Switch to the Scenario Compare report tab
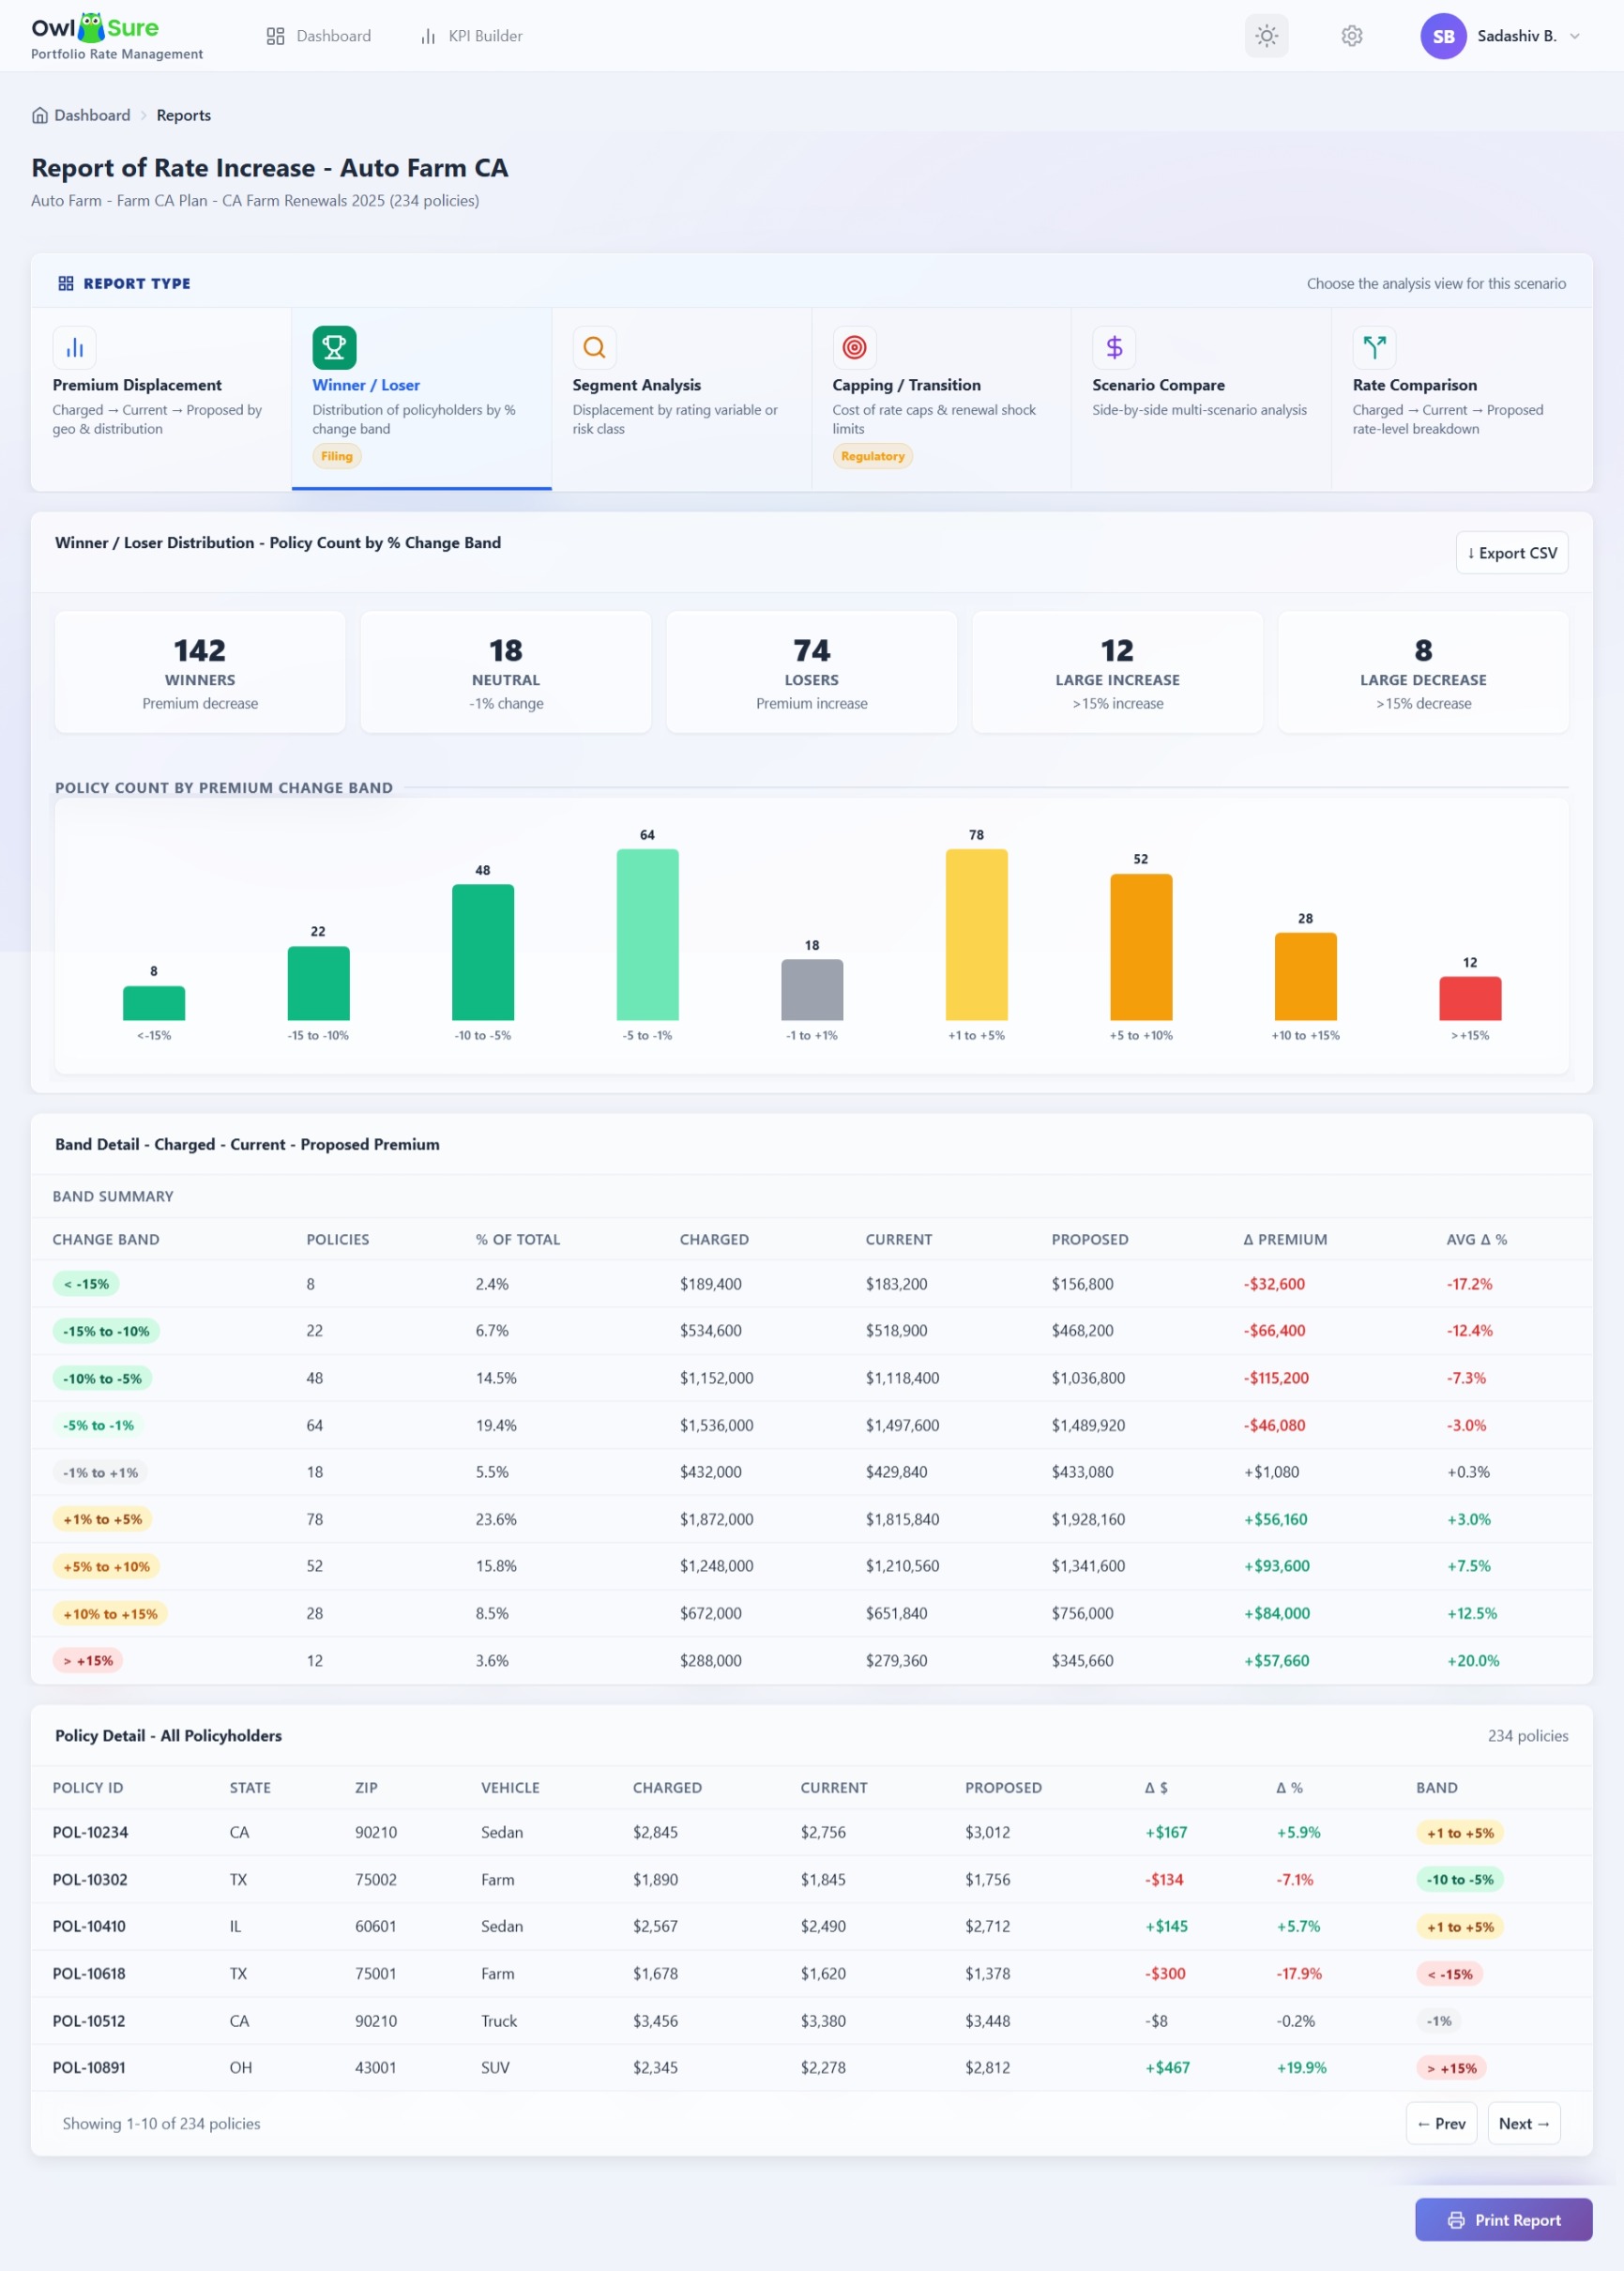The image size is (1624, 2271). [1201, 399]
